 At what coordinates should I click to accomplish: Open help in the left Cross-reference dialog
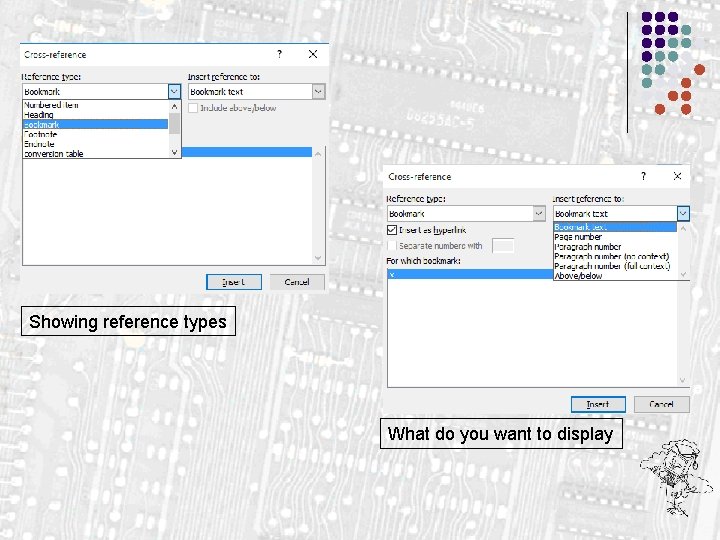point(279,54)
